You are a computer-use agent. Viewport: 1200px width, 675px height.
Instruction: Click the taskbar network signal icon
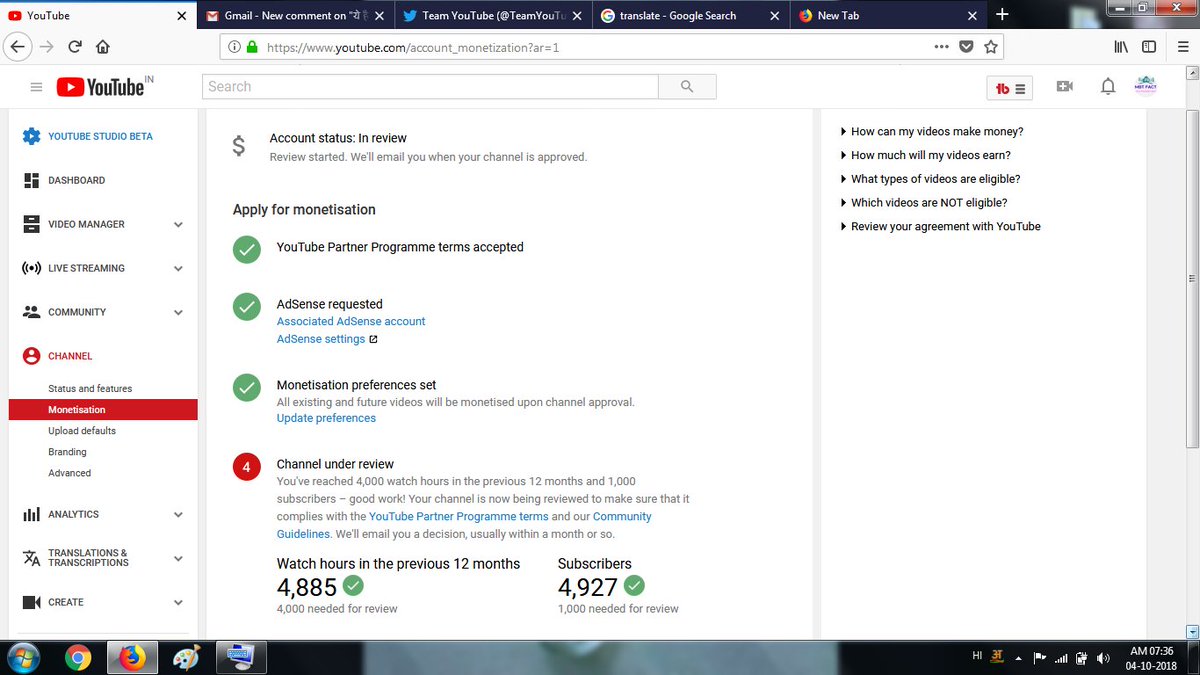(x=1061, y=658)
